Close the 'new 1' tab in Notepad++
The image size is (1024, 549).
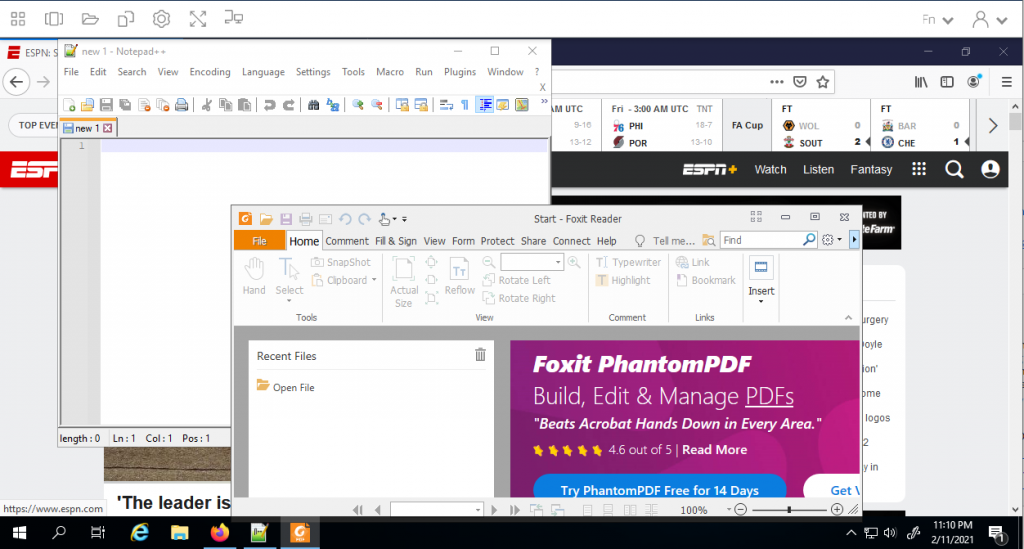point(108,128)
